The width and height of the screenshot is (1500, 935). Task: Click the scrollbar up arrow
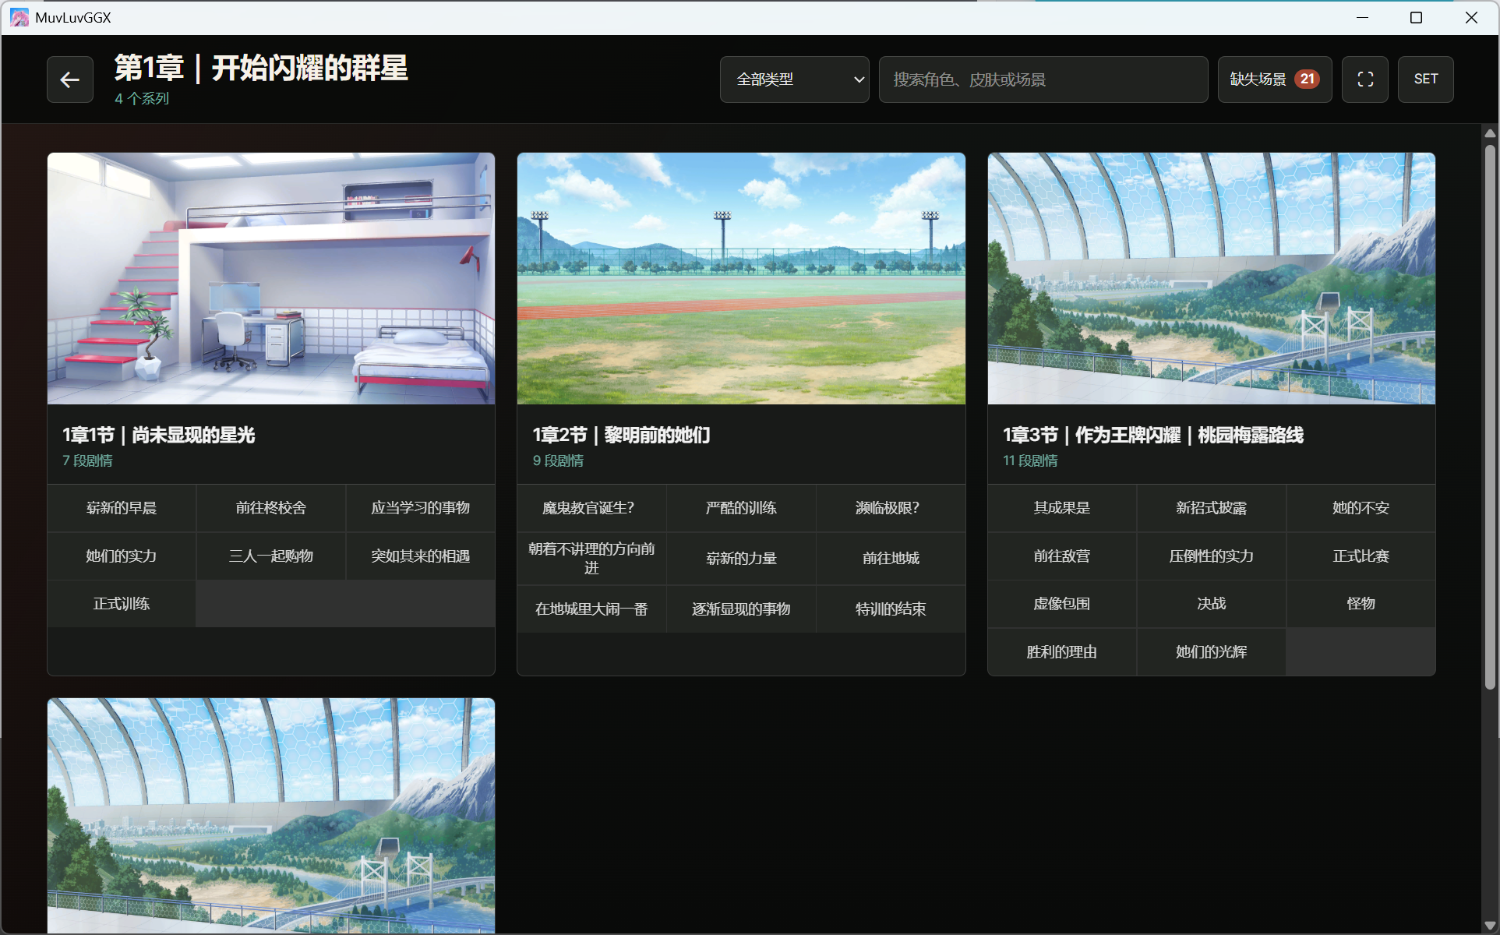tap(1490, 132)
